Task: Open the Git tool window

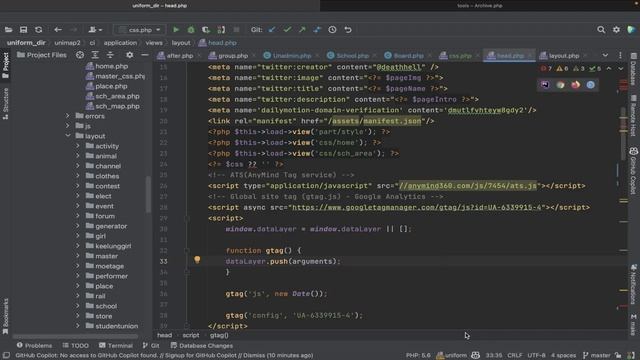Action: (x=151, y=345)
